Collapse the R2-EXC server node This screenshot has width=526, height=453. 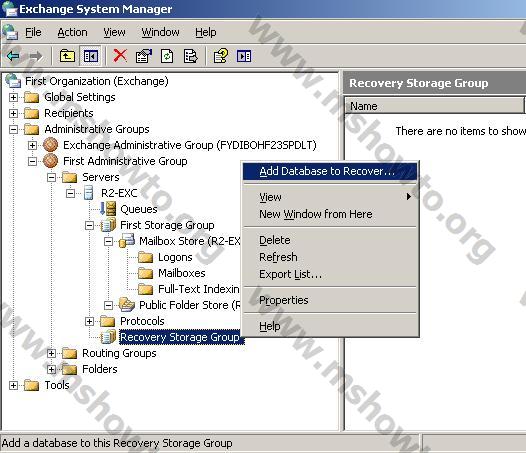click(x=70, y=193)
